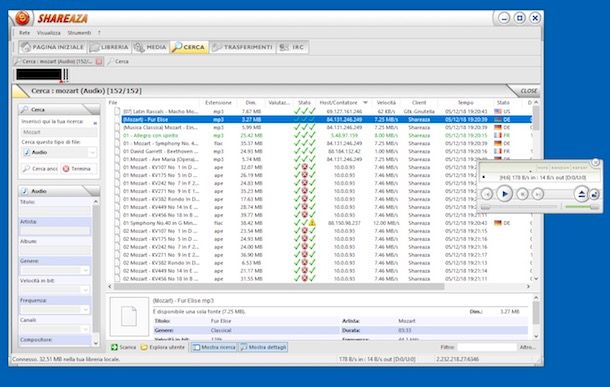Switch to the Trasferimenti tab
Viewport: 610px width, 387px height.
(x=242, y=47)
